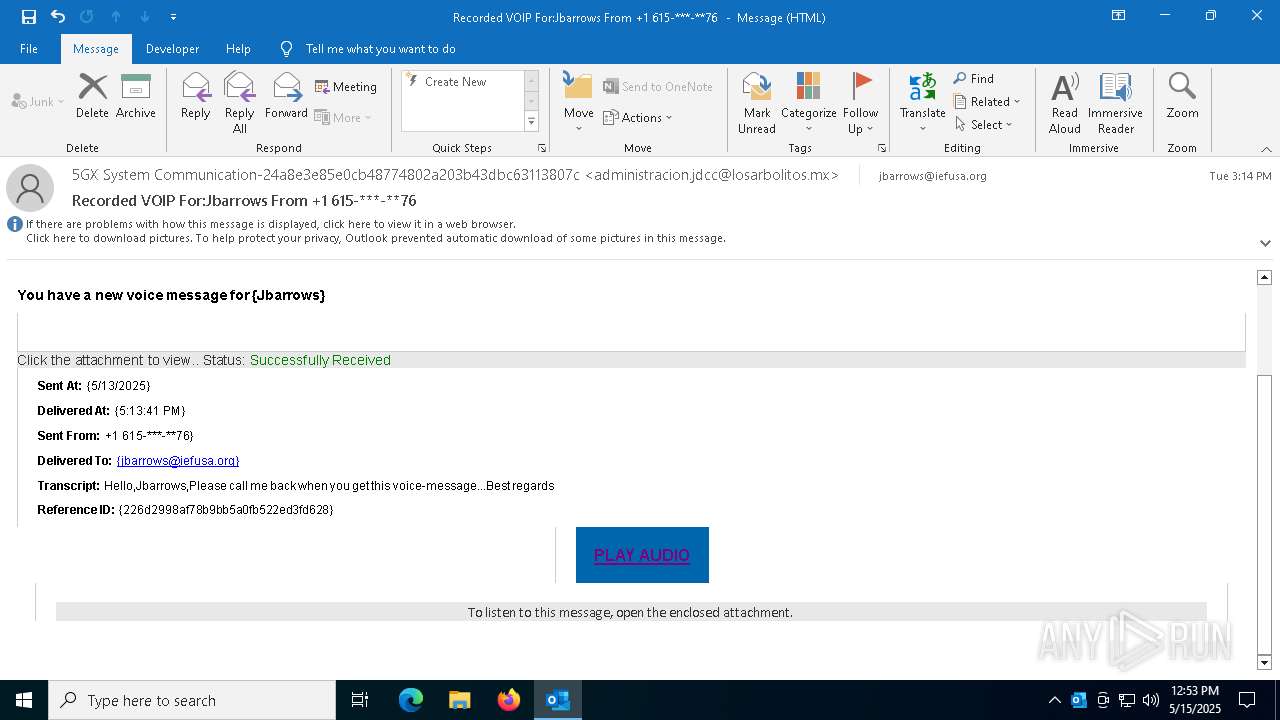Mark the message as Unread
Screen dimensions: 1280x720
pyautogui.click(x=757, y=103)
